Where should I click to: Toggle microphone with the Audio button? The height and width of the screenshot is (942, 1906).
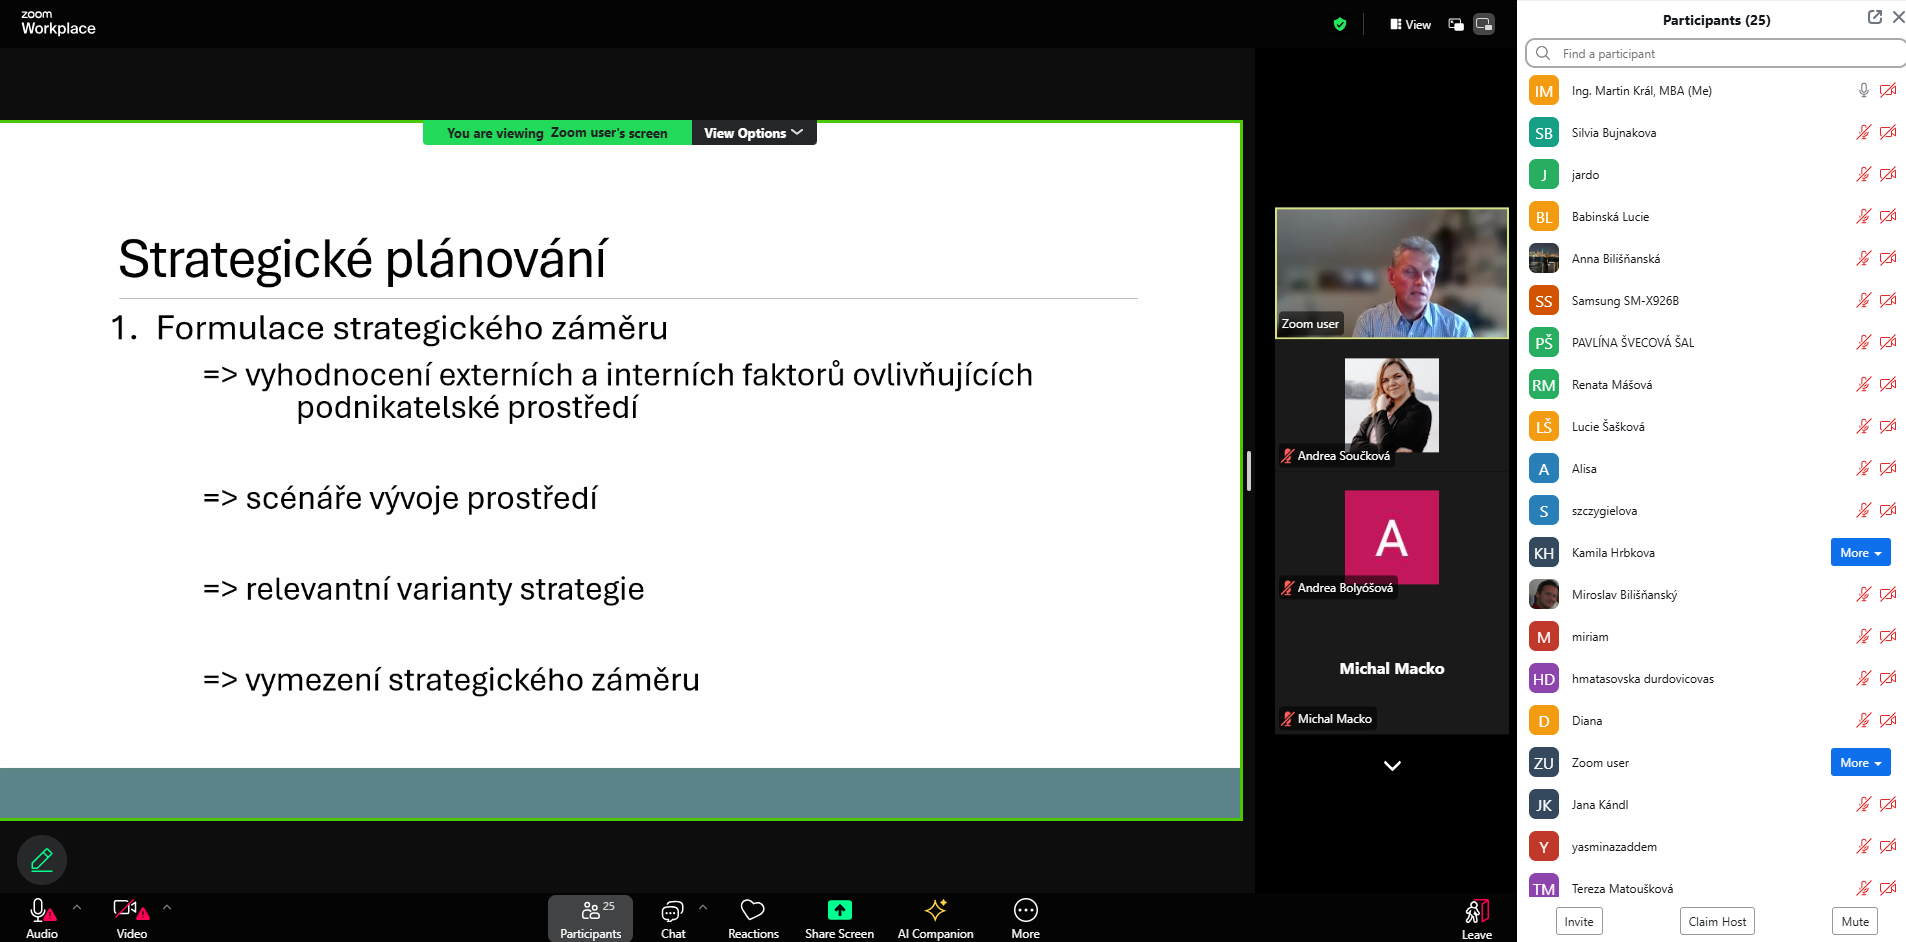(40, 911)
